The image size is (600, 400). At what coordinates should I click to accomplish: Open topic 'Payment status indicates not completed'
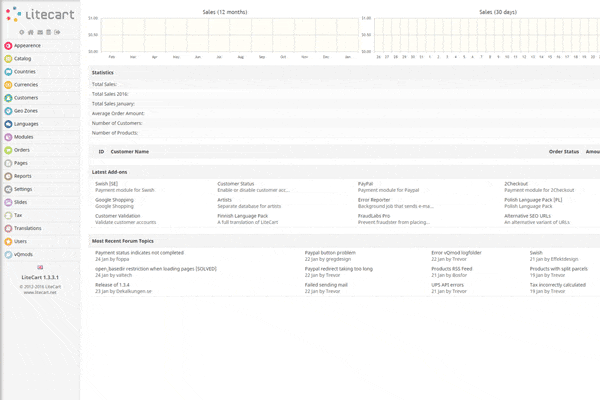coord(139,253)
